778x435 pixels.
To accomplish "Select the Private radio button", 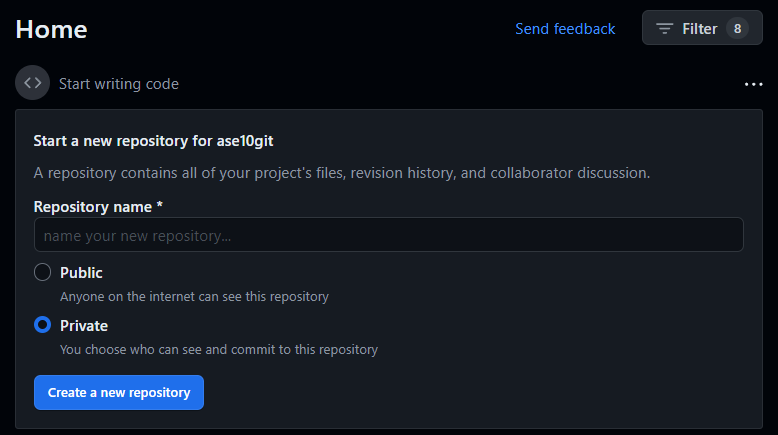I will (43, 325).
